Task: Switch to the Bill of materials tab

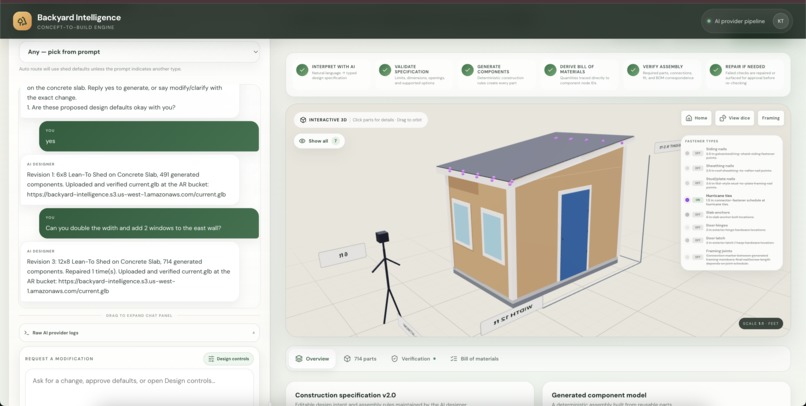Action: [x=474, y=359]
